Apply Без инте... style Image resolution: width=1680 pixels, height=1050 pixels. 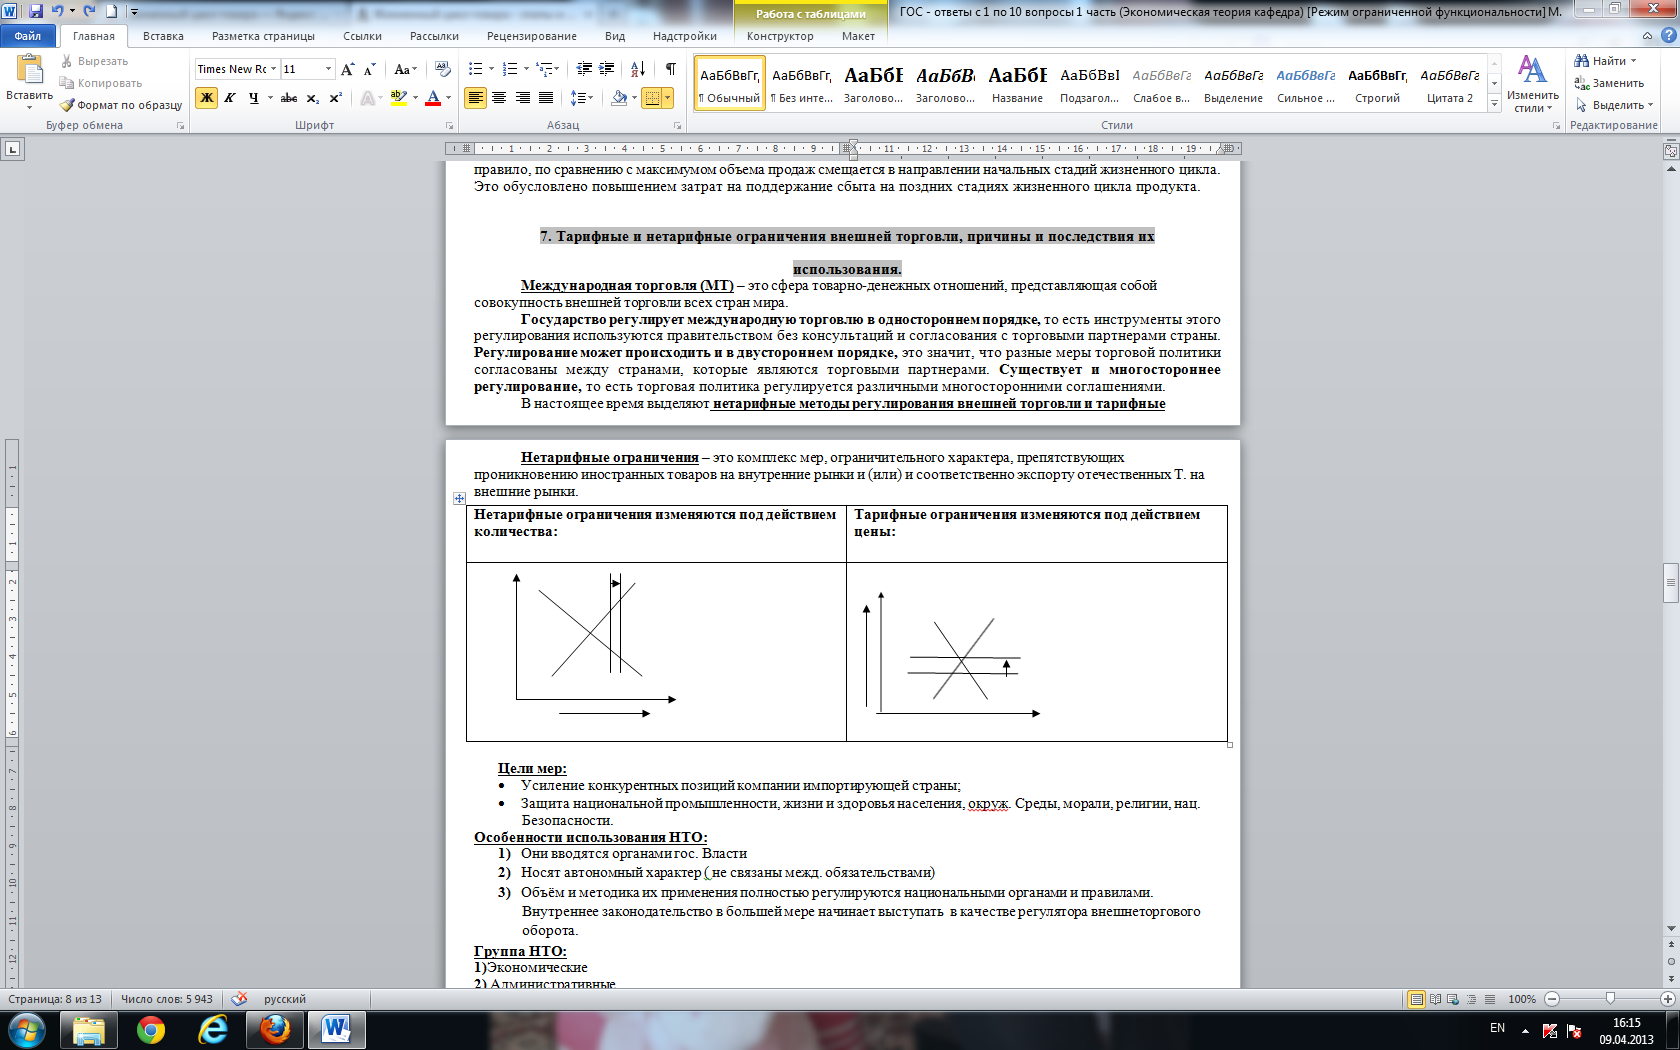tap(801, 84)
